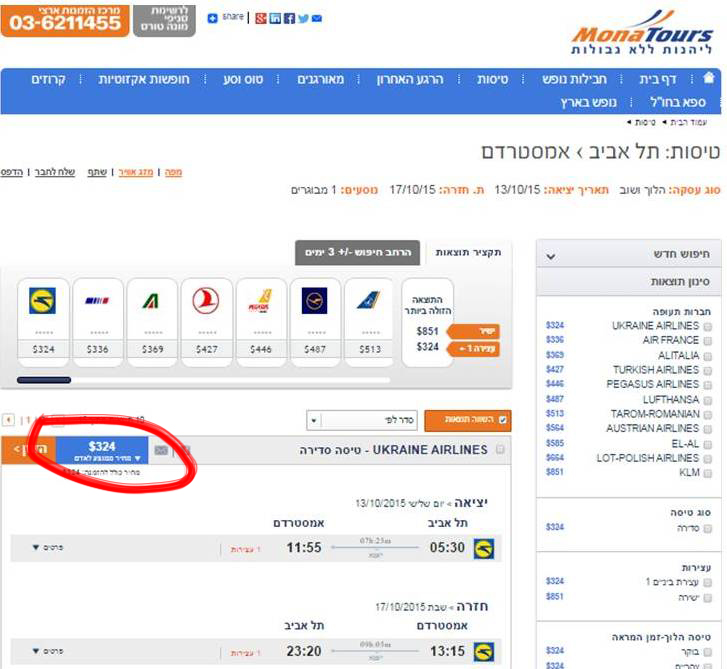Click the Twitter share icon

point(303,19)
